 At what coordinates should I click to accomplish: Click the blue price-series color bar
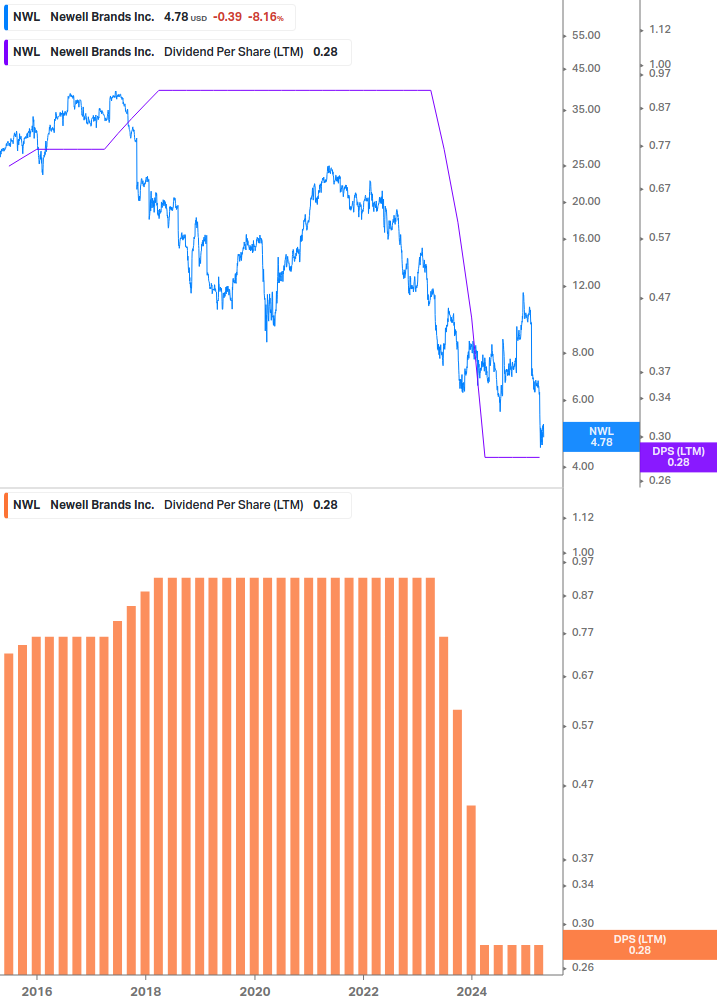pos(6,17)
